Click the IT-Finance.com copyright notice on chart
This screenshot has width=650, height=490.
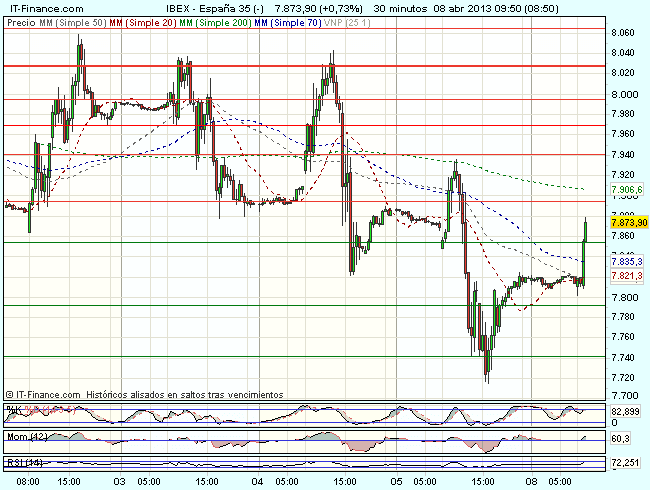143,395
